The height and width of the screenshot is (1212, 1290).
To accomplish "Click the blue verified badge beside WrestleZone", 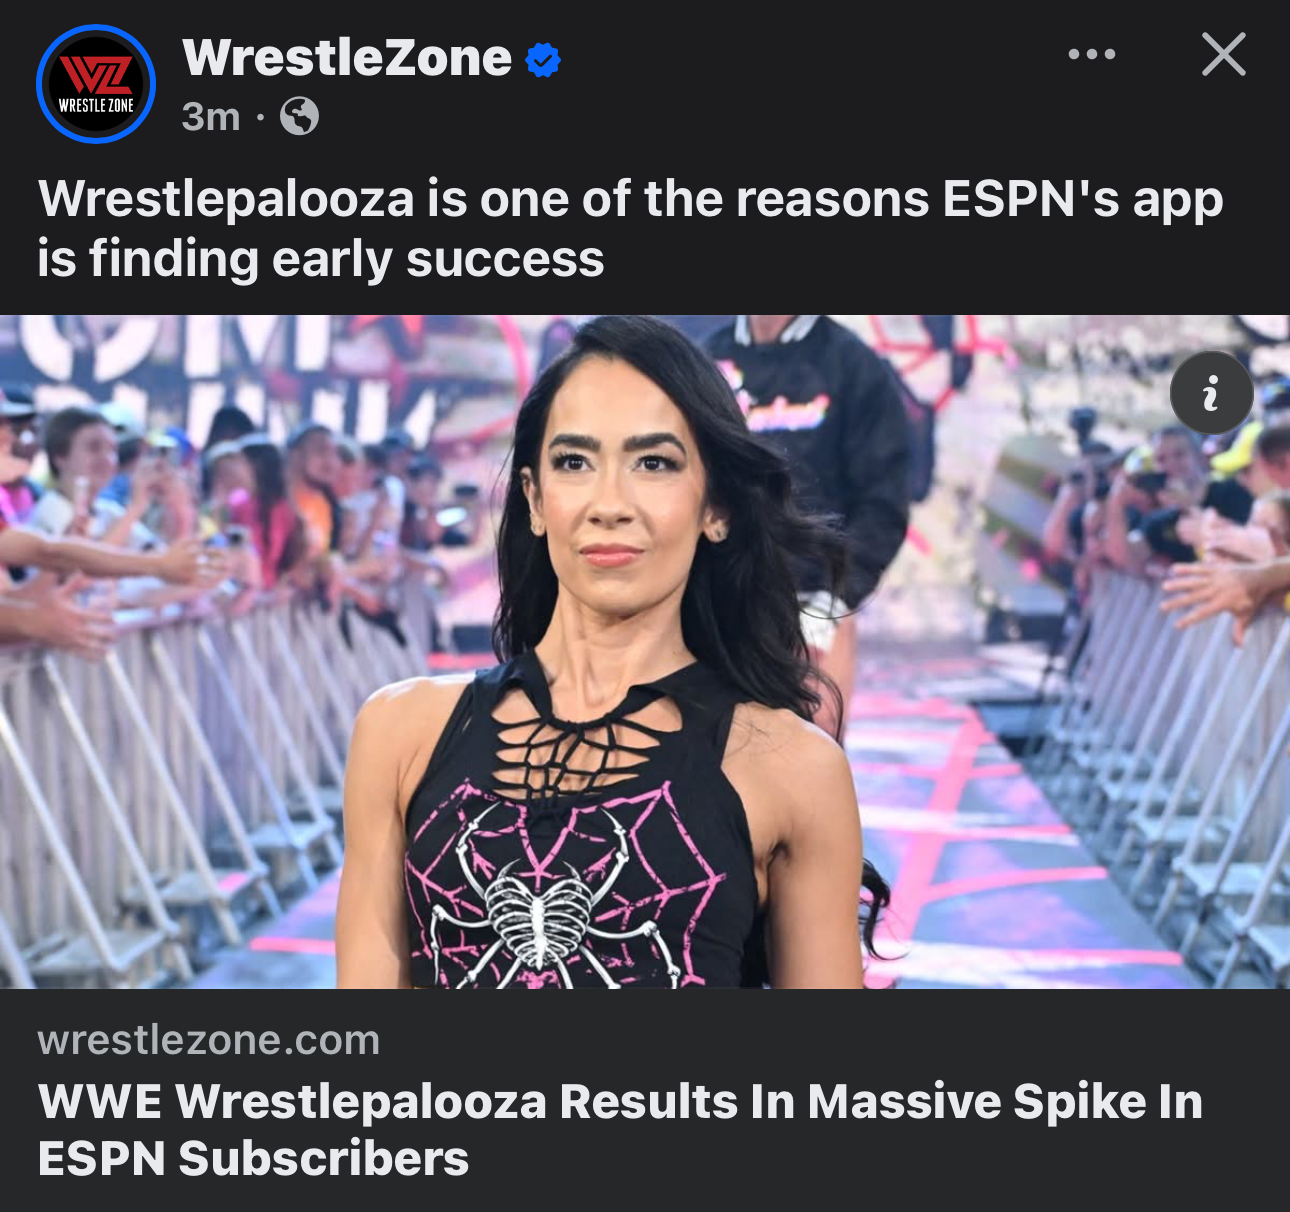I will pos(543,60).
